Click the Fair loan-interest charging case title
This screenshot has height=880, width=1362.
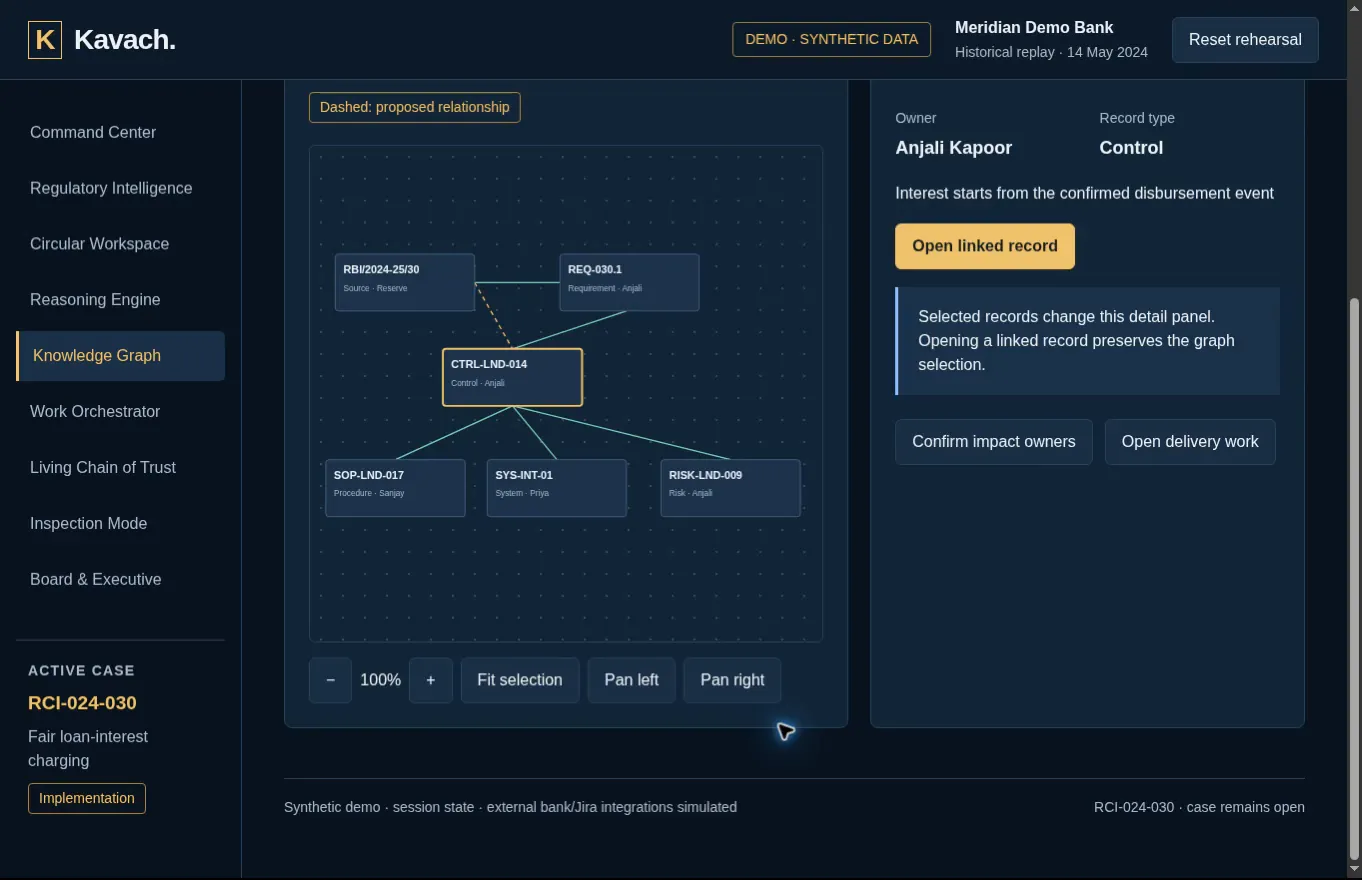tap(88, 748)
